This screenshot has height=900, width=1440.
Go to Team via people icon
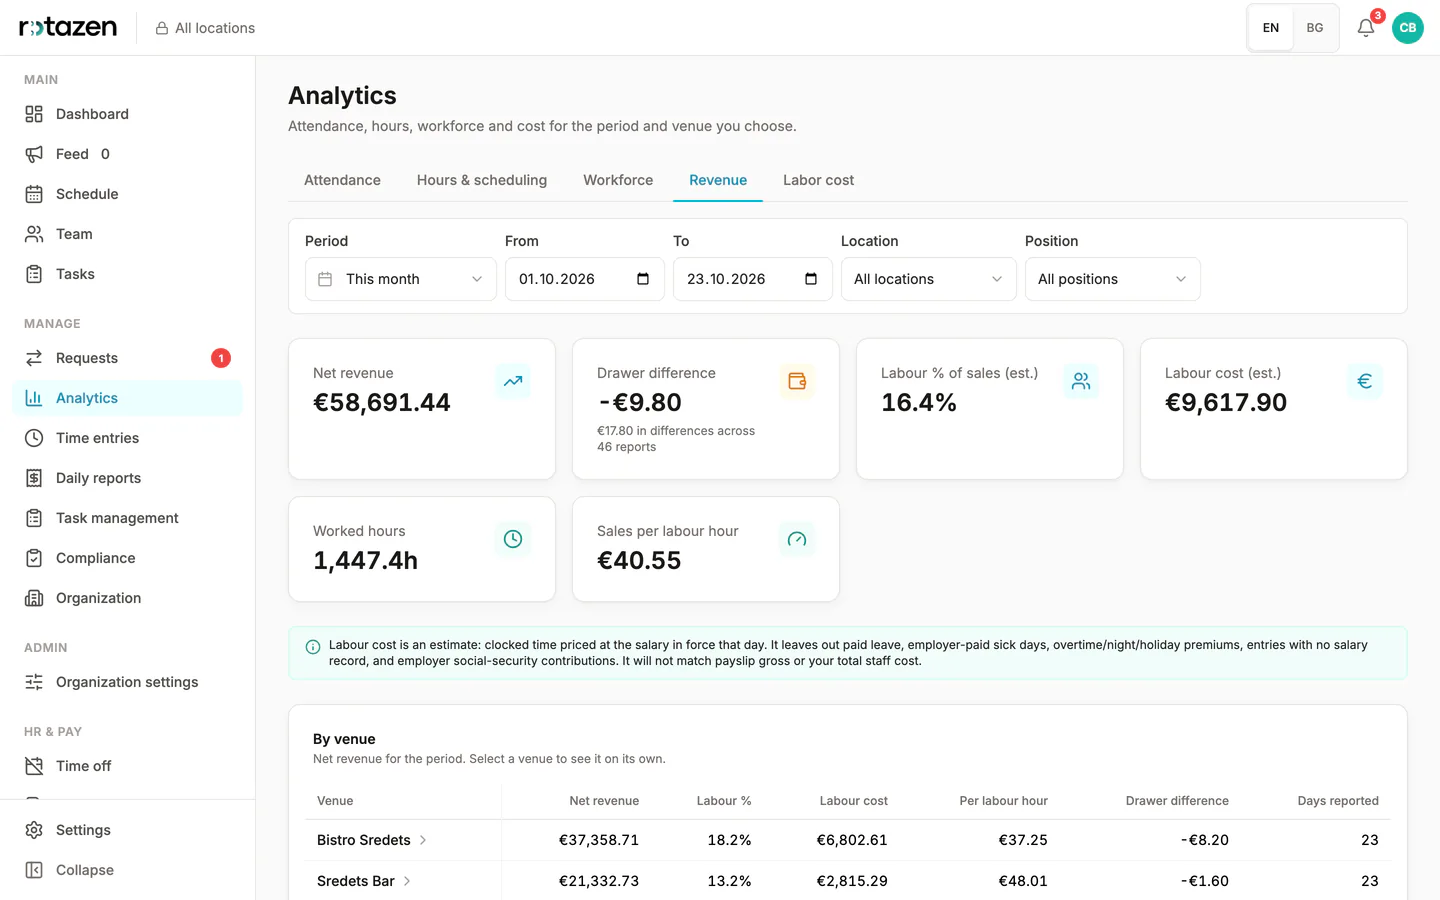point(34,234)
